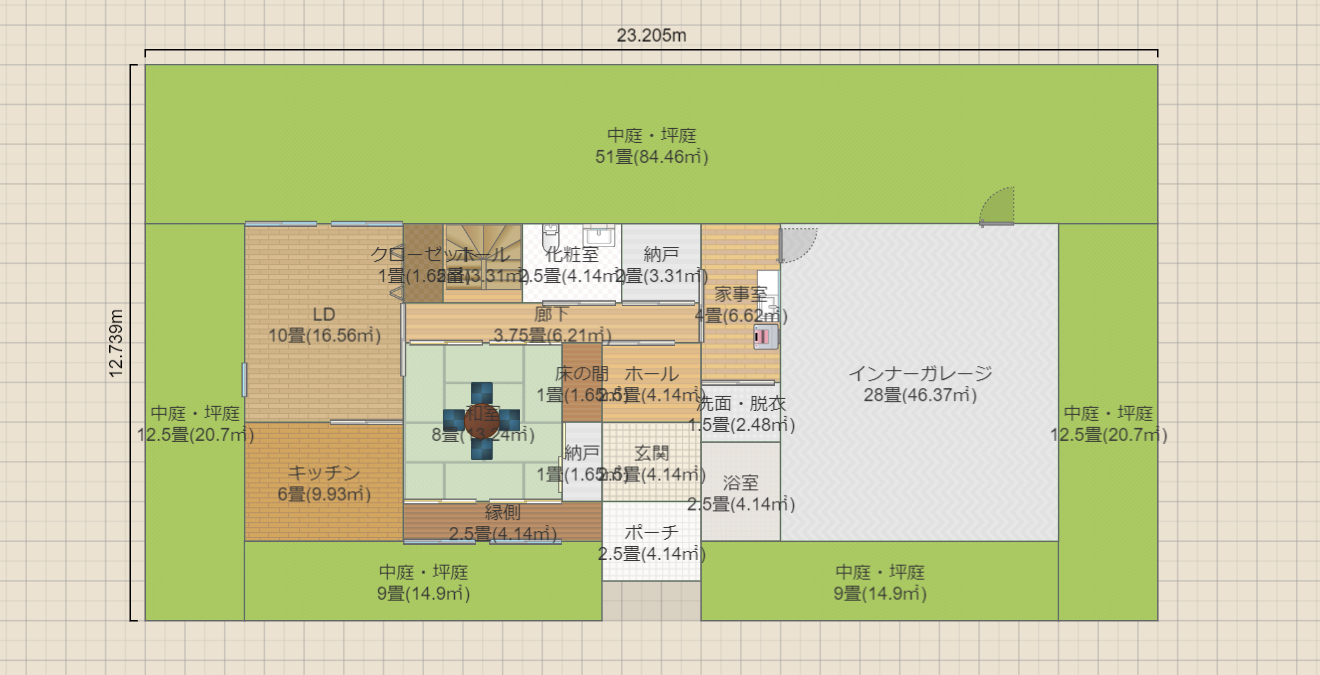Select the 廊下 3.75畳 corridor label
This screenshot has height=675, width=1320.
(551, 325)
